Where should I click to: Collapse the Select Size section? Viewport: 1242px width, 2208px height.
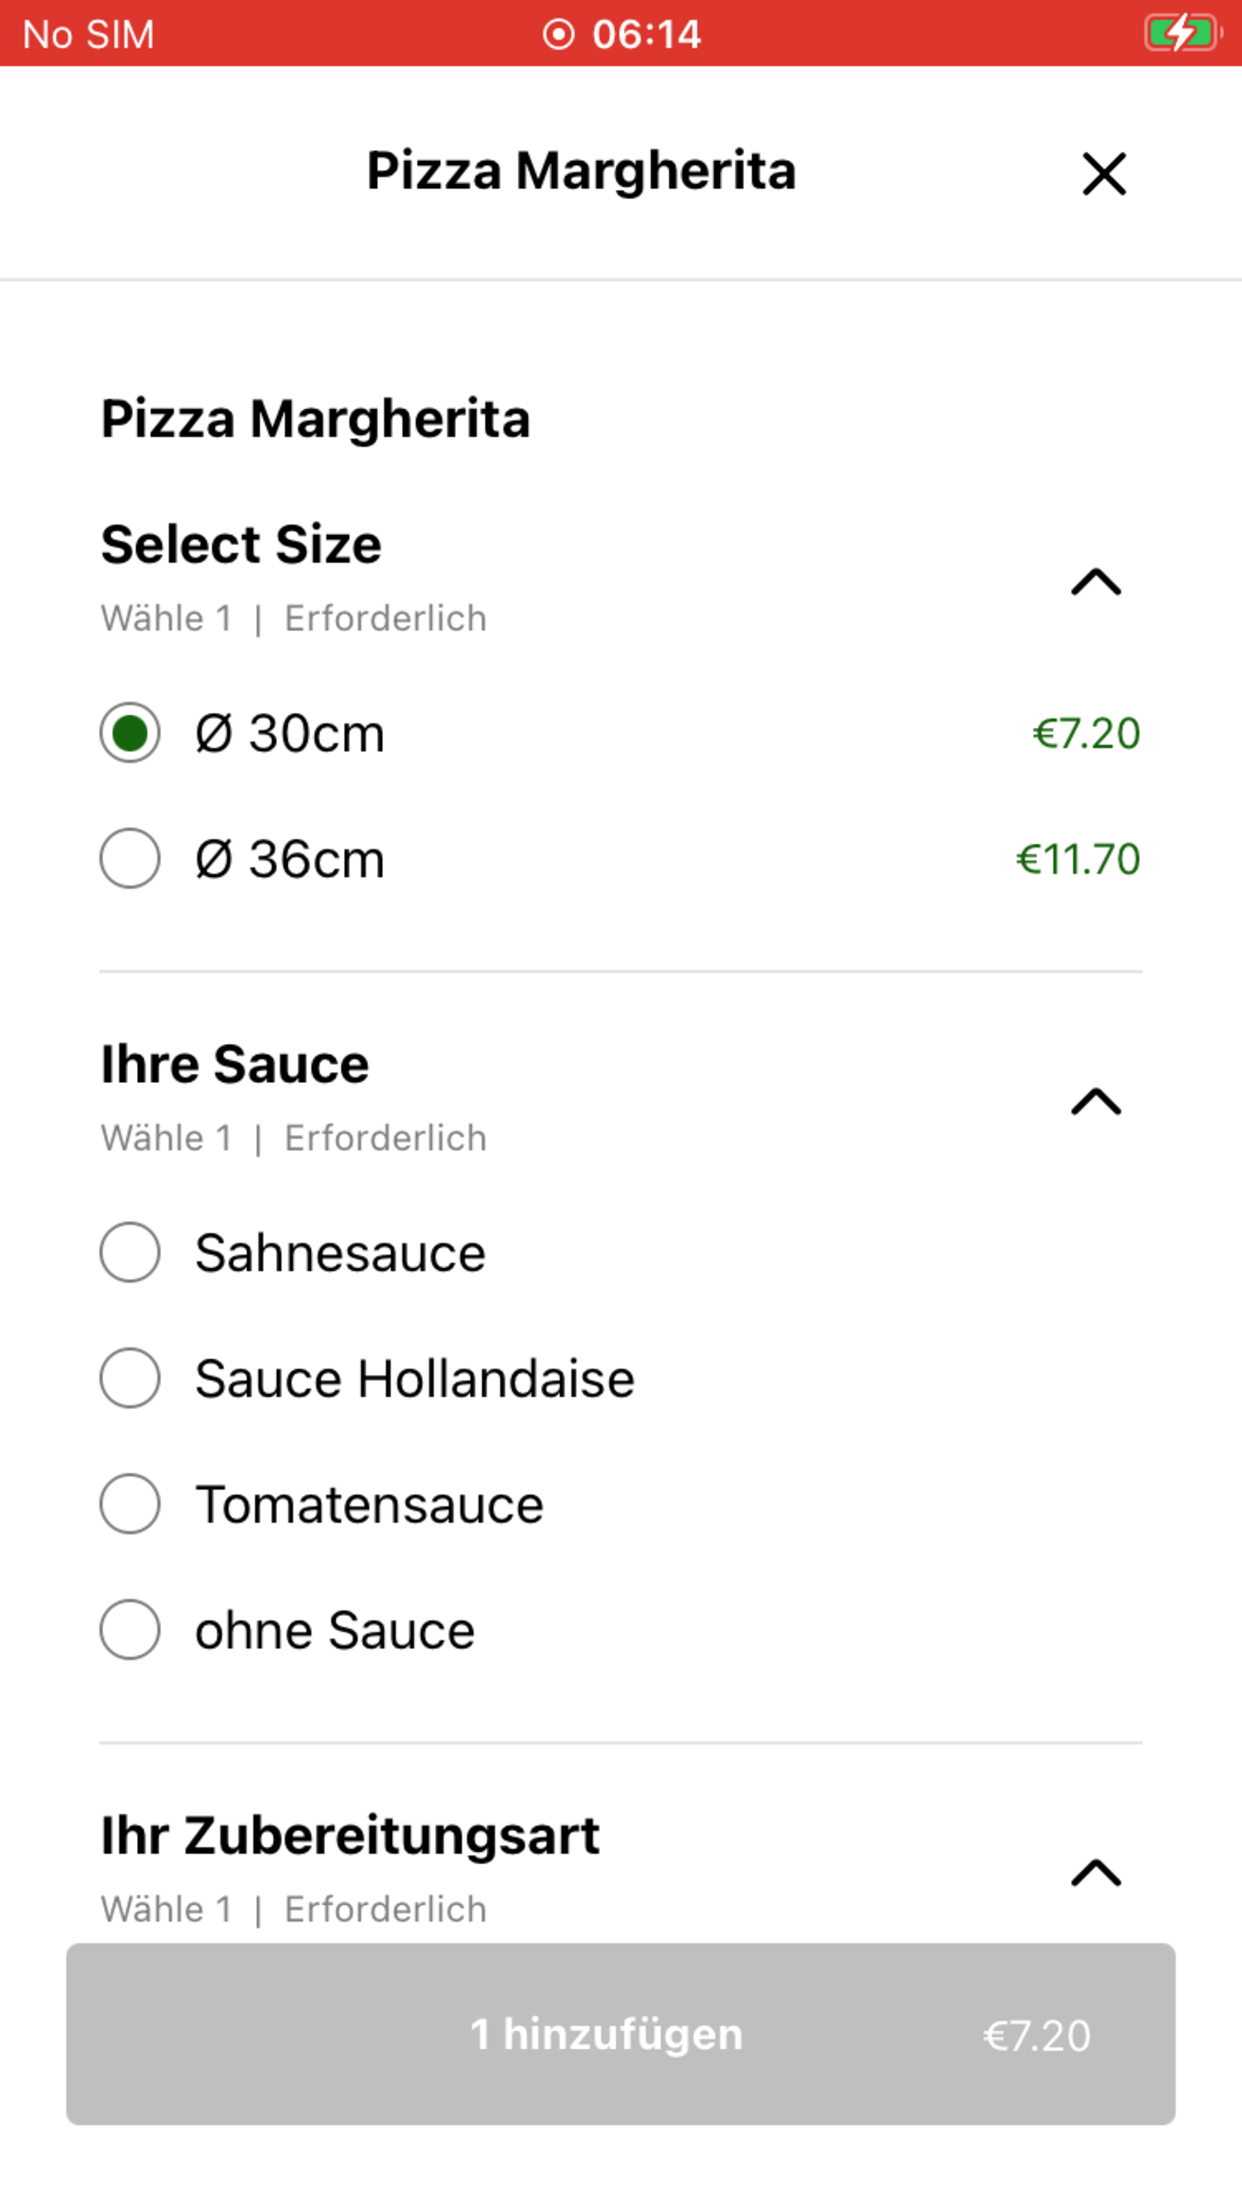(1096, 582)
